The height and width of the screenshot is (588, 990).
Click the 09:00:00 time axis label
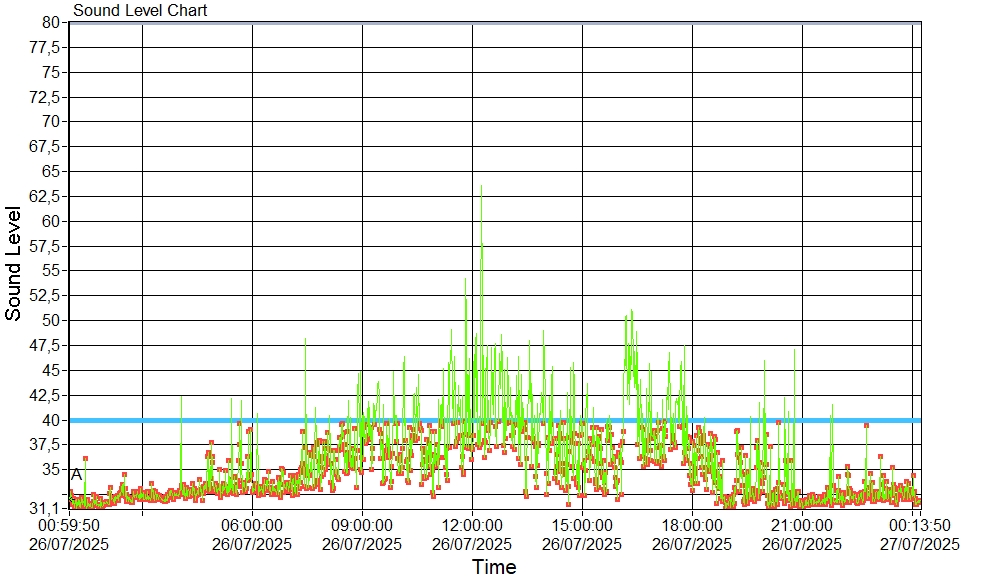point(362,525)
